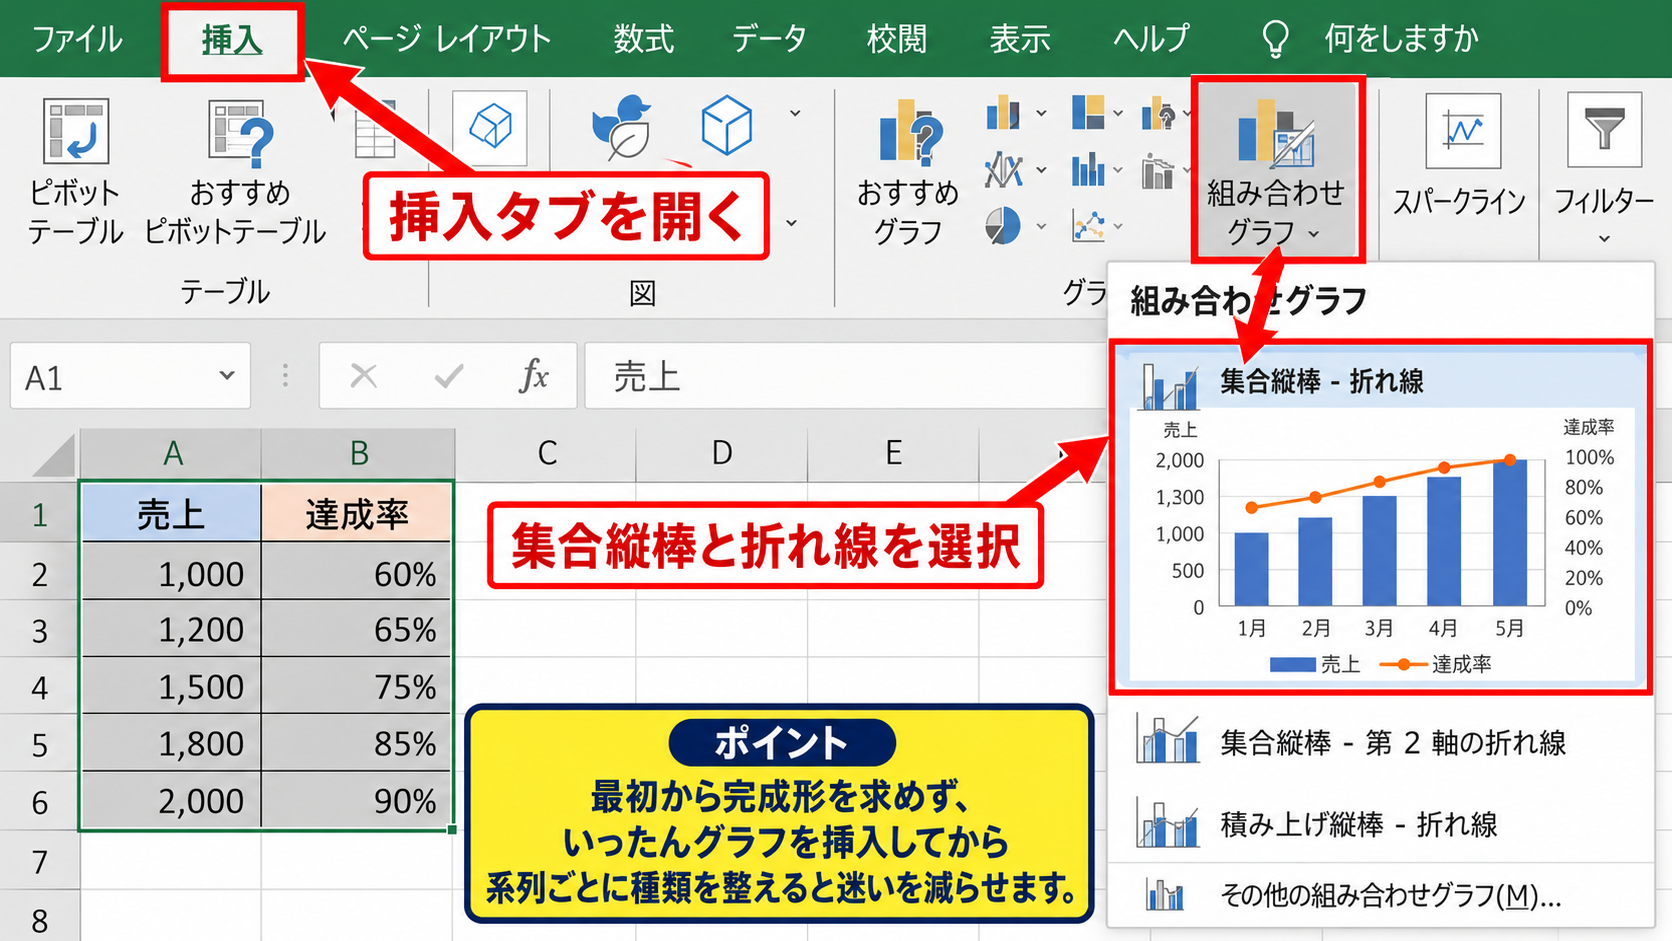Click the 何をしますか search box
The image size is (1672, 941).
pyautogui.click(x=1401, y=39)
